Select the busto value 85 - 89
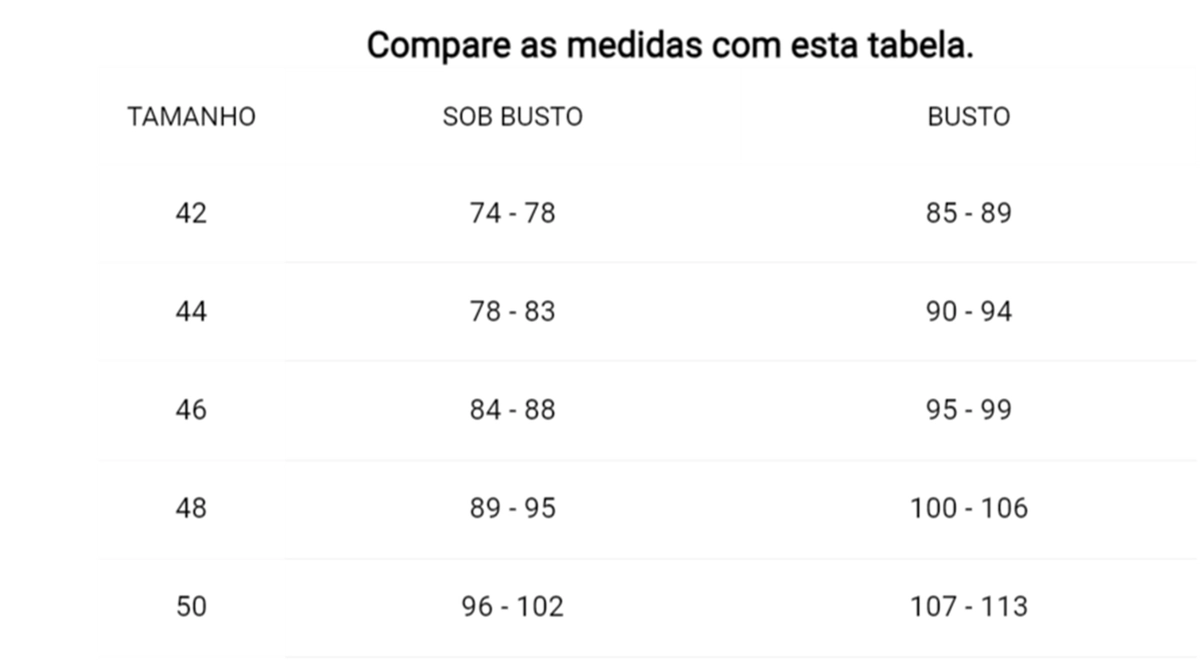This screenshot has height=667, width=1200. (x=968, y=213)
